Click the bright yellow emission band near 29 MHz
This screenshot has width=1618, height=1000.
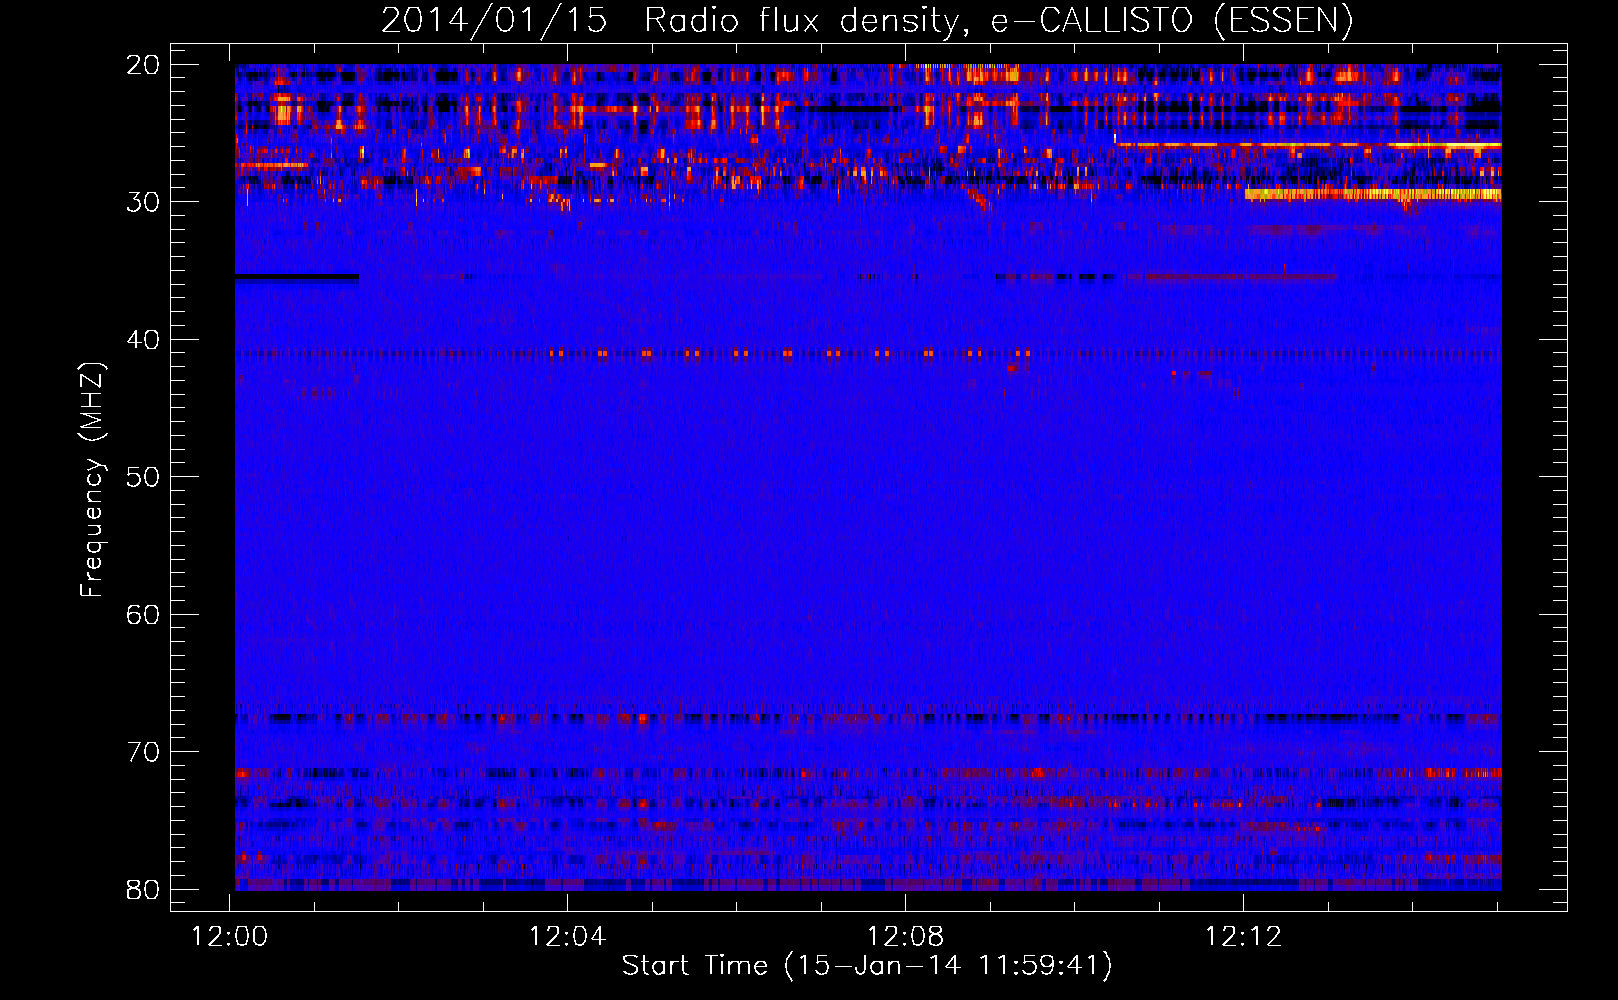(1373, 194)
